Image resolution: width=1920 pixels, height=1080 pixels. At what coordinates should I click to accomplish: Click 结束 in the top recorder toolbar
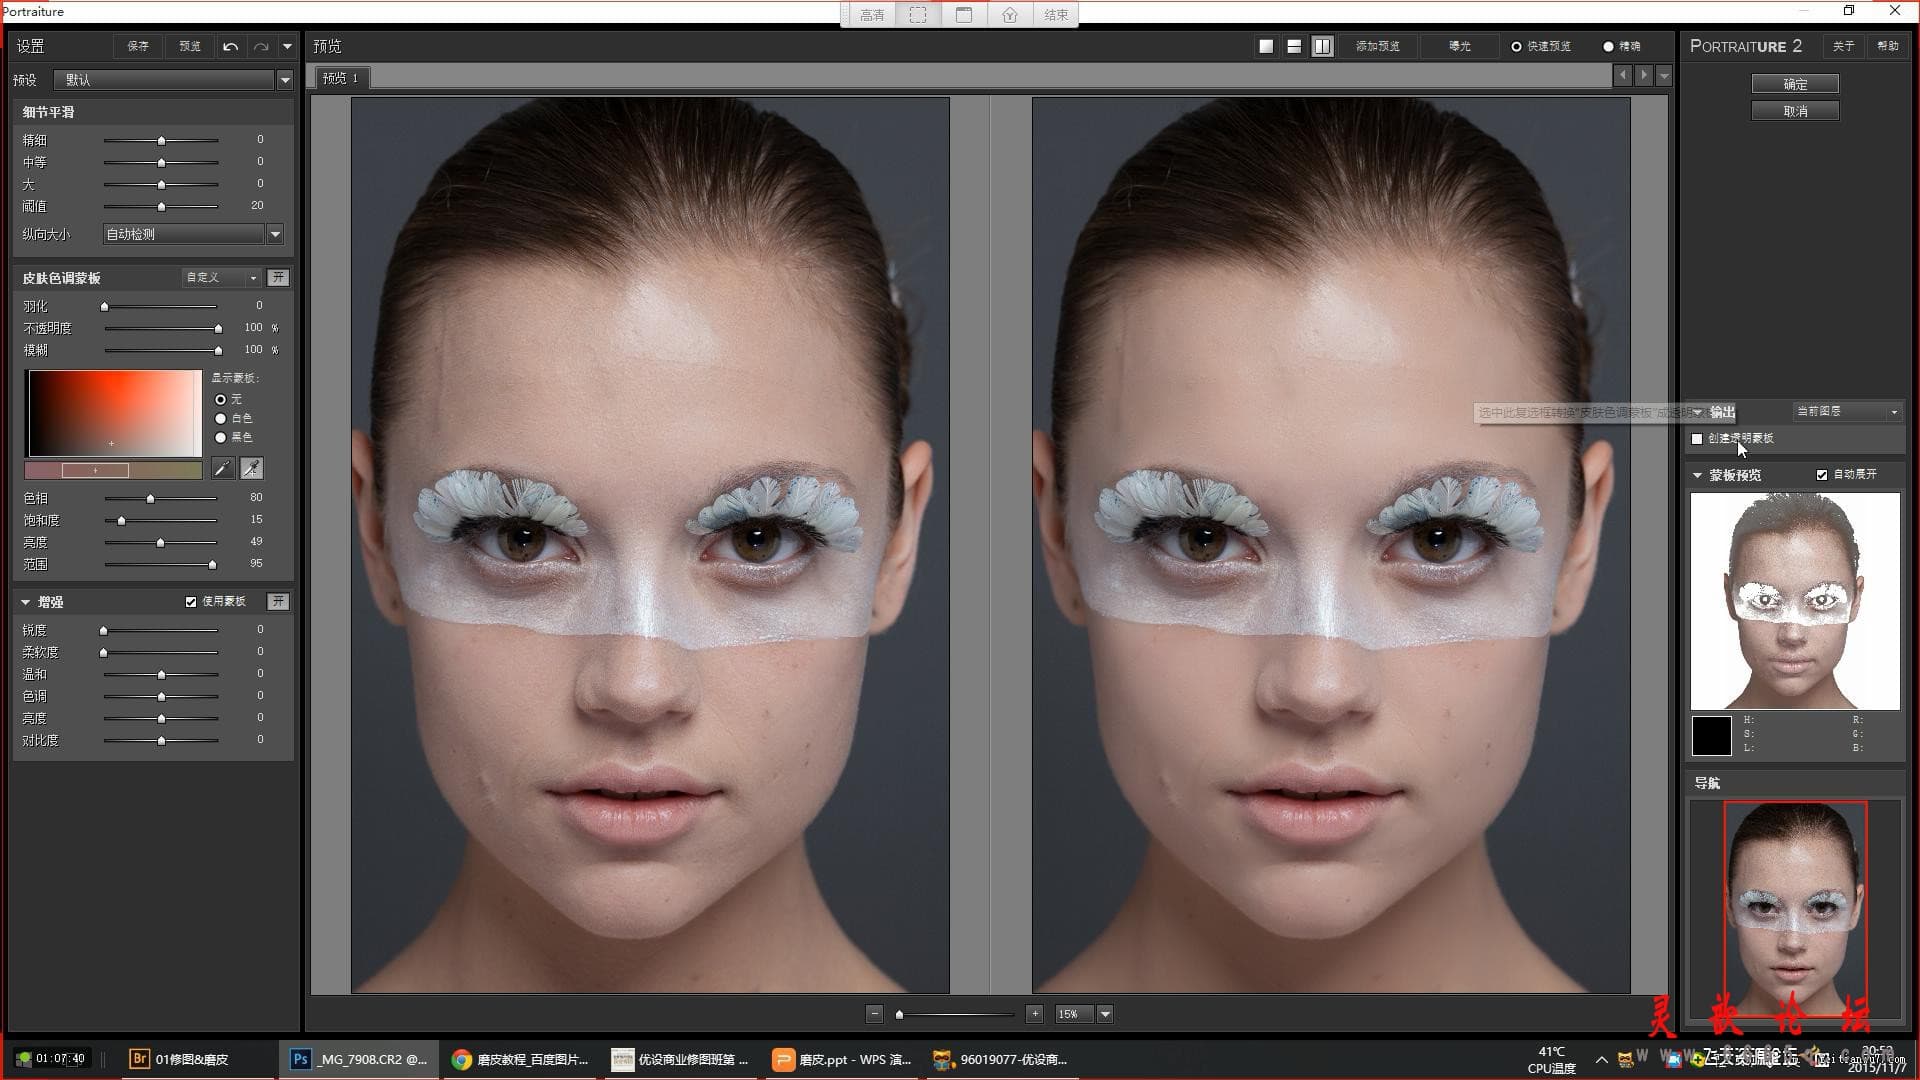click(1056, 15)
